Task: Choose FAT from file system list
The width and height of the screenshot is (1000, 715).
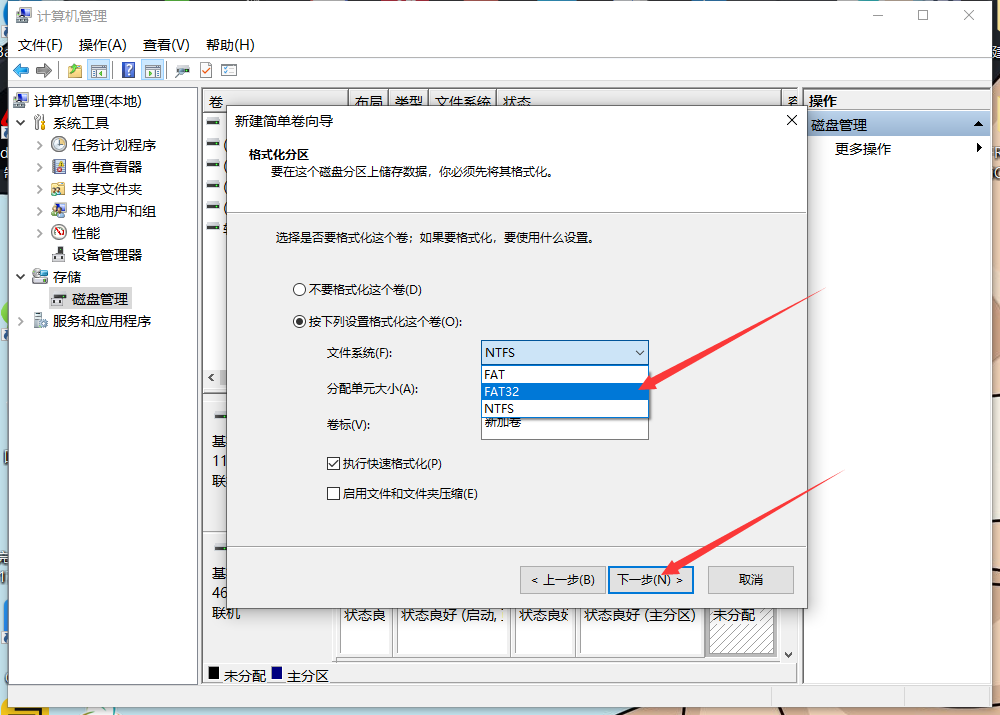Action: [x=564, y=374]
